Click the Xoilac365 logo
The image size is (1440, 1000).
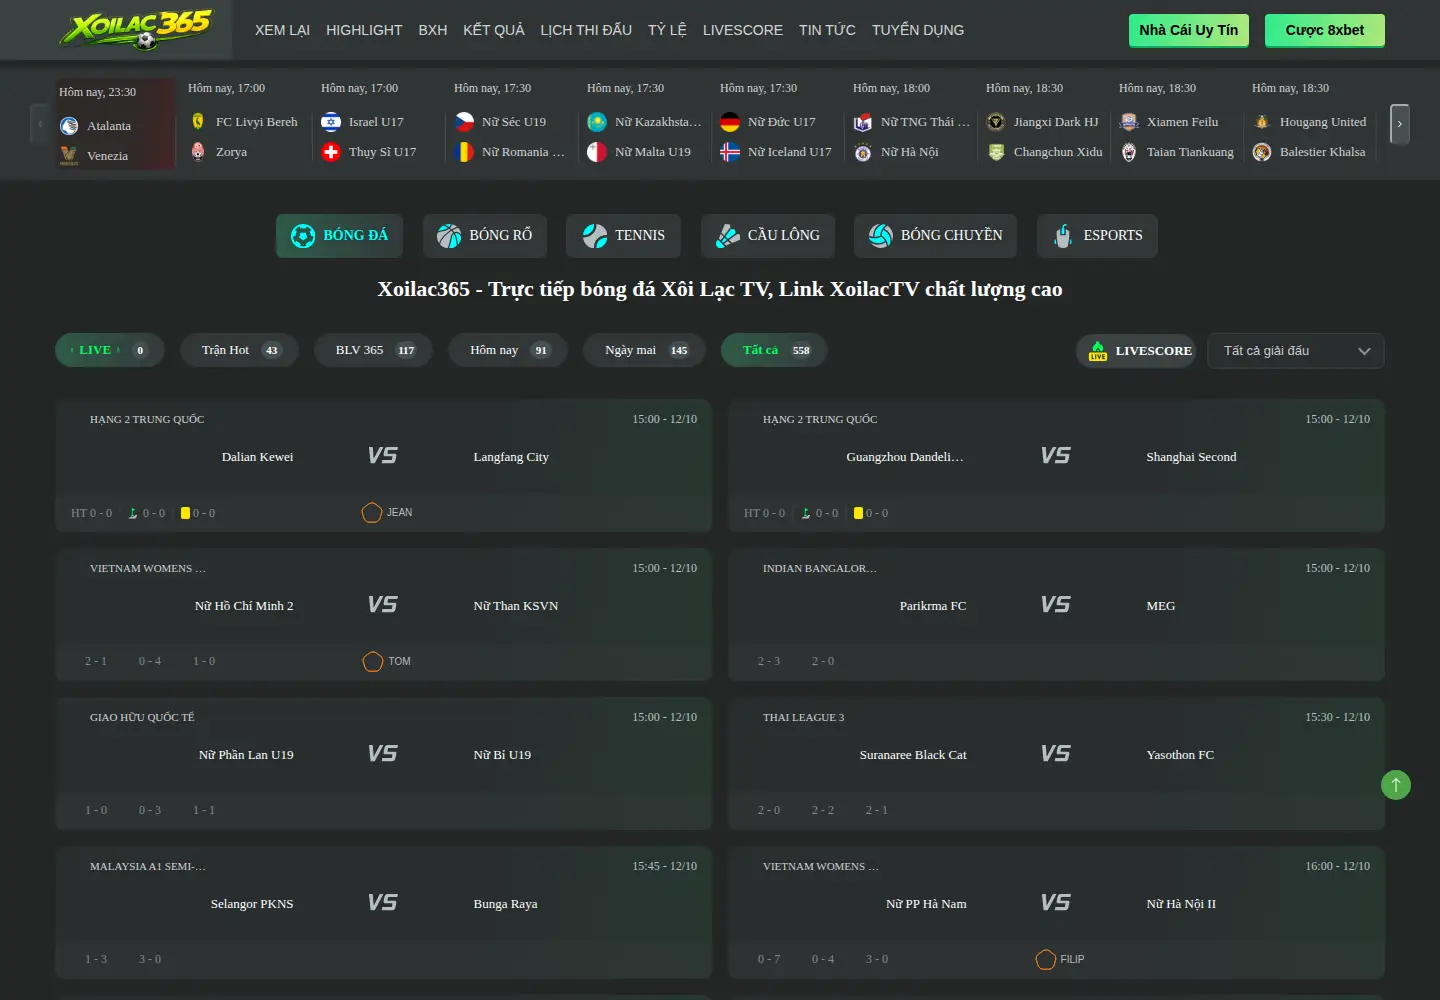(x=136, y=30)
